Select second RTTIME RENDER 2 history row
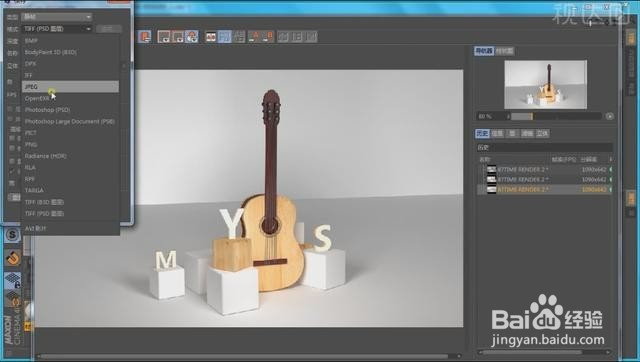640x362 pixels. pos(545,179)
